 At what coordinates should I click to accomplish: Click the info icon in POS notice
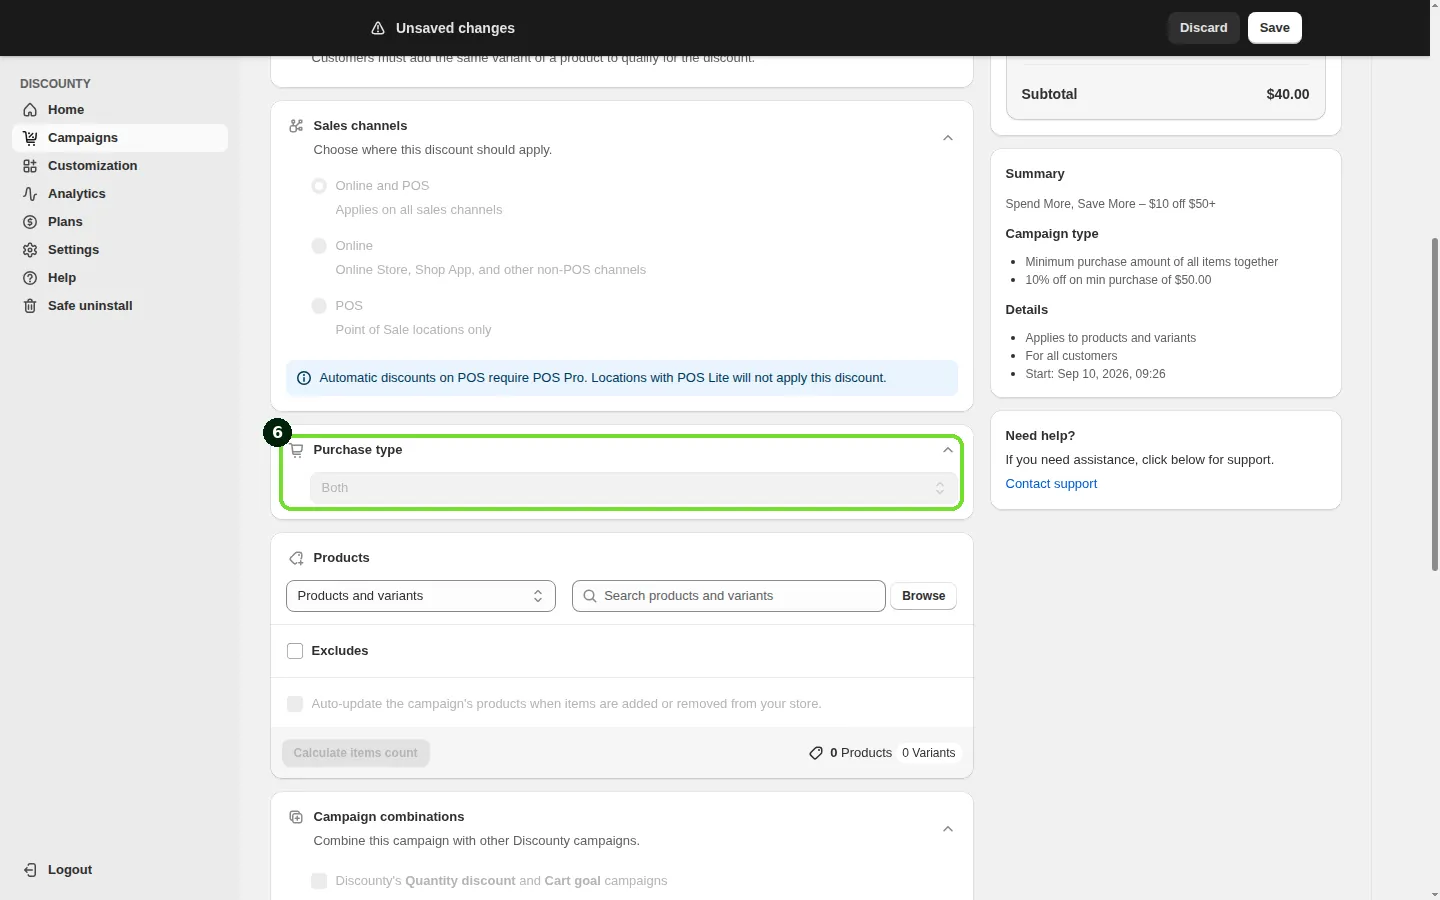(x=304, y=378)
